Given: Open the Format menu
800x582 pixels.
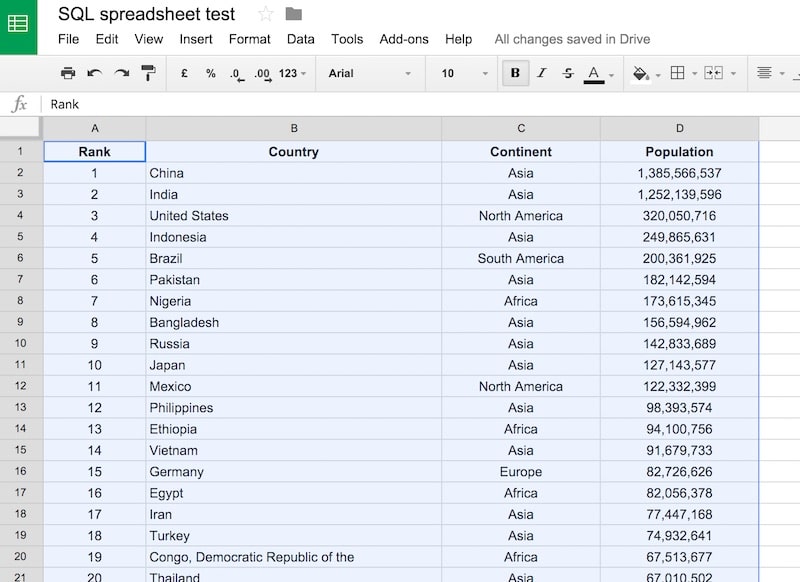Looking at the screenshot, I should [x=249, y=39].
